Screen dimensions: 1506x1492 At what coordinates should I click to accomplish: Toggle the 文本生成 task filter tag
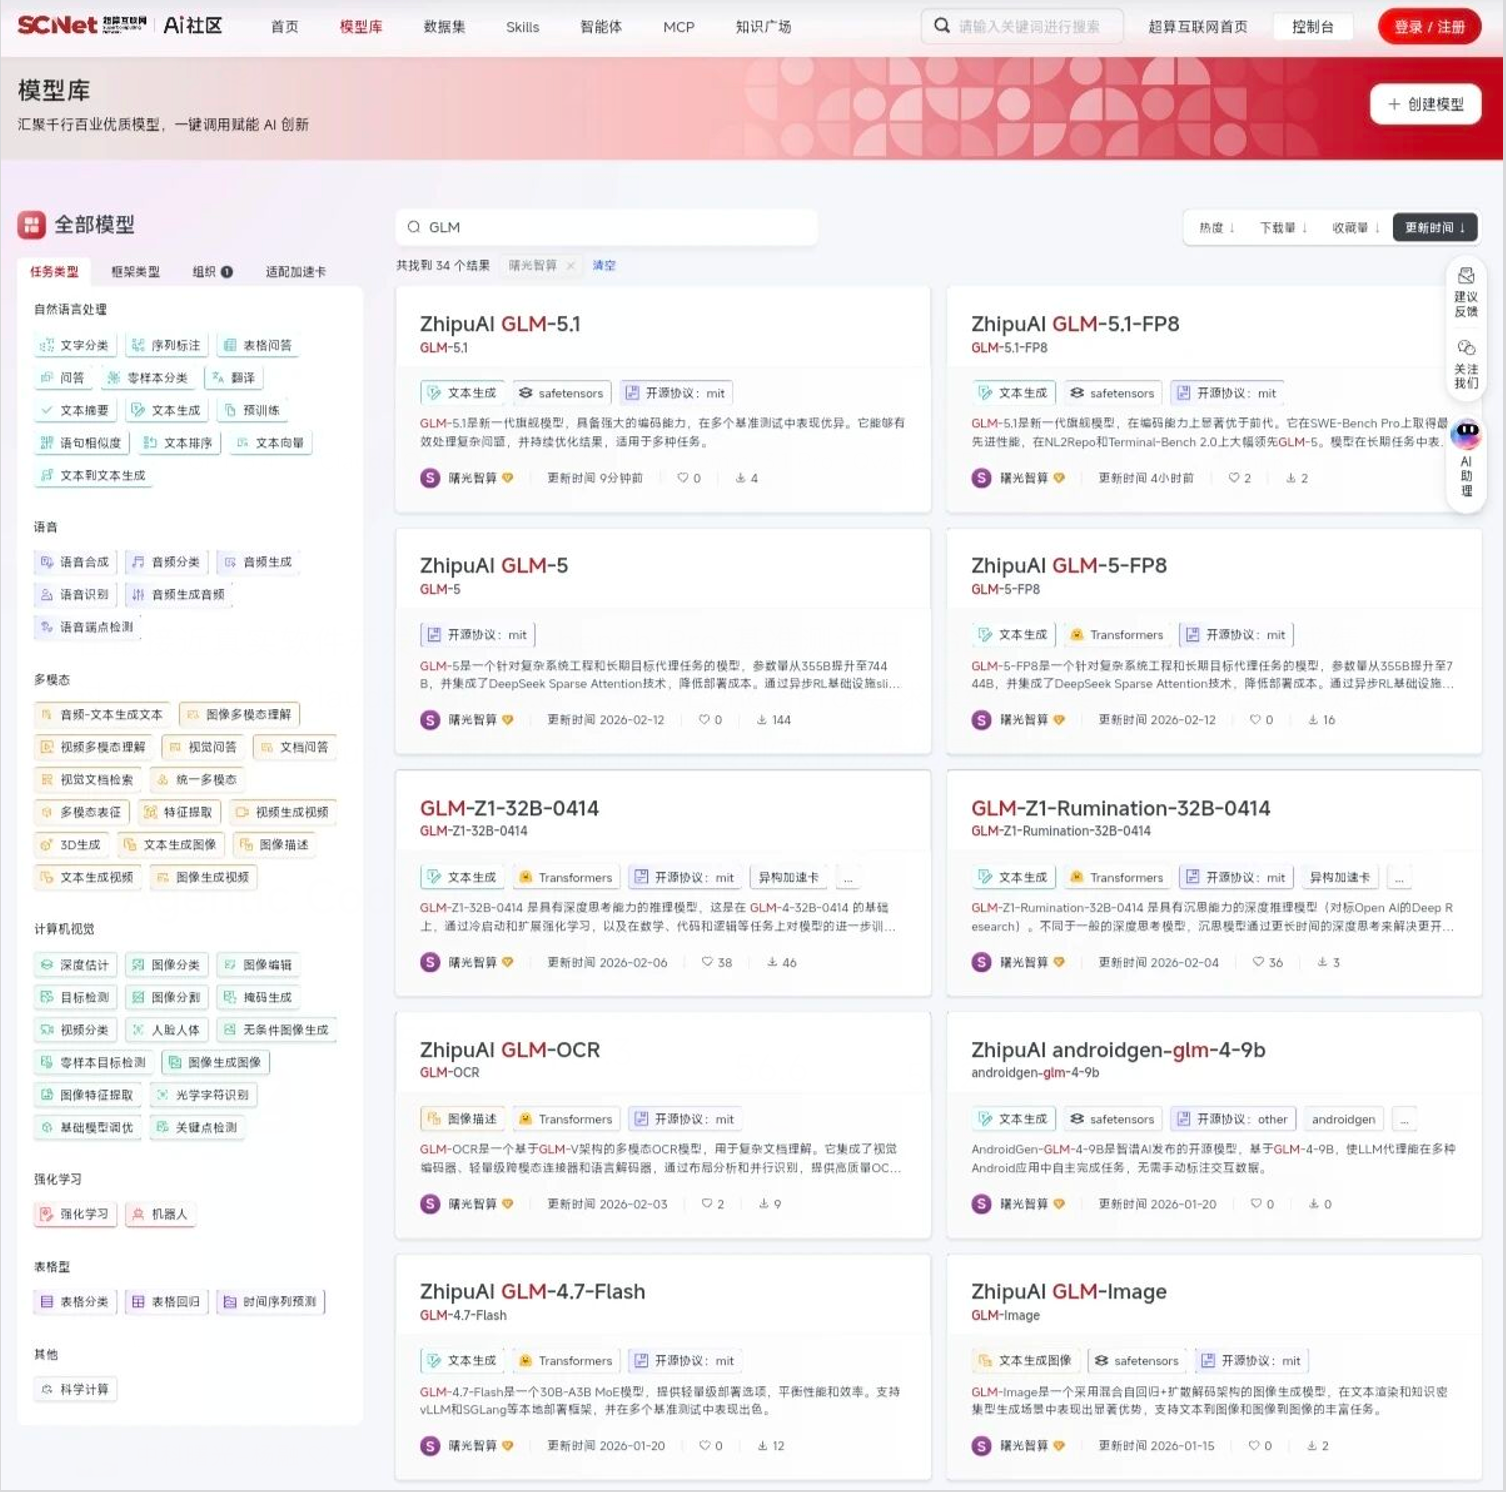(x=167, y=410)
